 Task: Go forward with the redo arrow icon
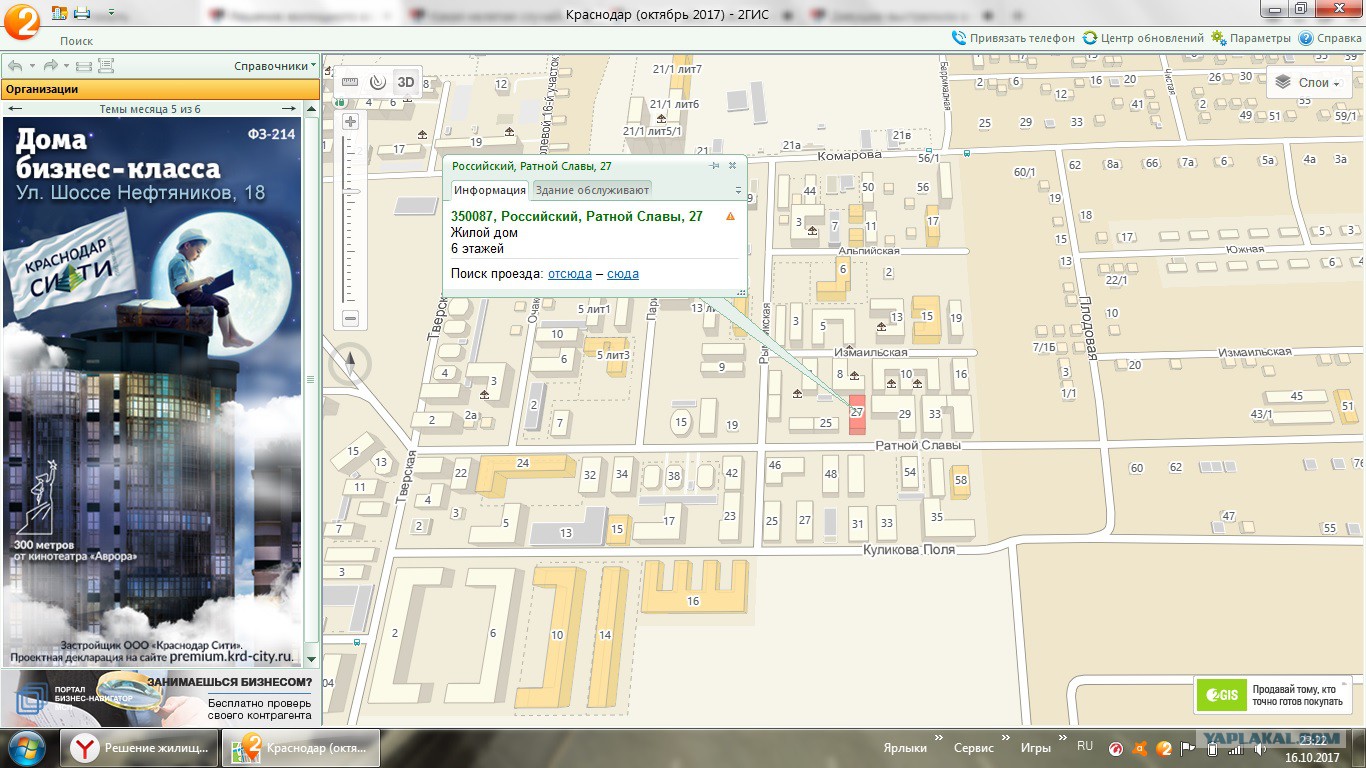tap(49, 66)
